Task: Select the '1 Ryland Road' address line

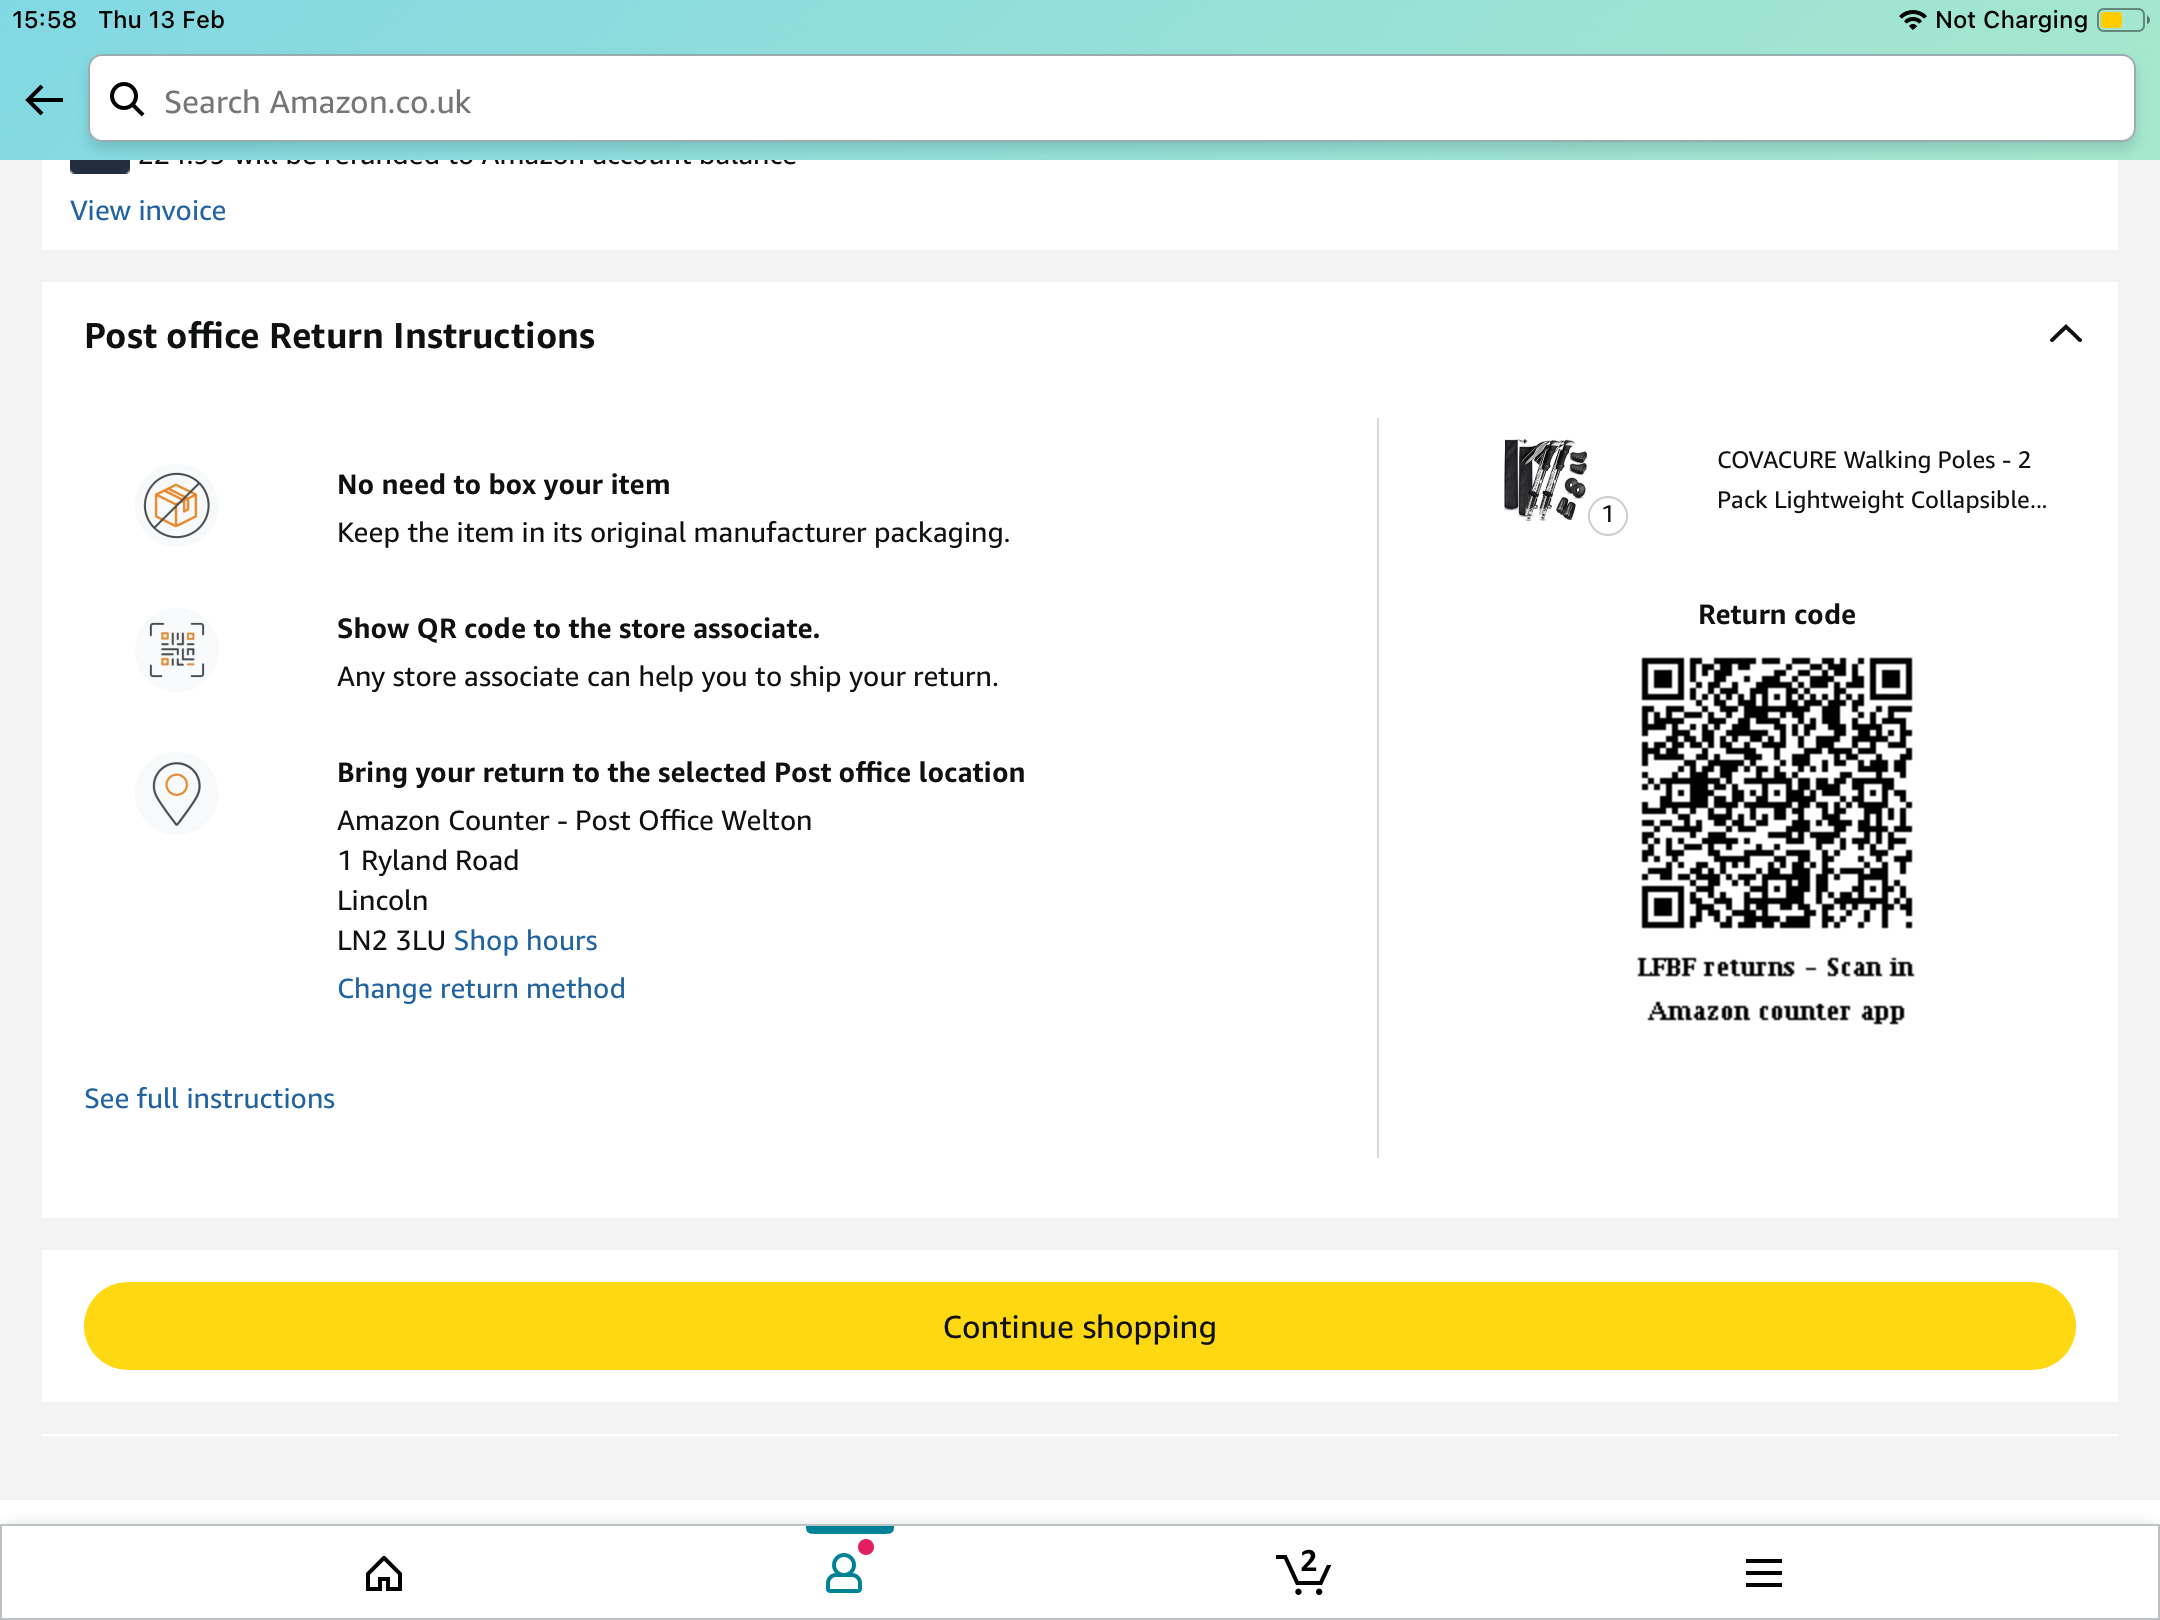Action: pos(428,860)
